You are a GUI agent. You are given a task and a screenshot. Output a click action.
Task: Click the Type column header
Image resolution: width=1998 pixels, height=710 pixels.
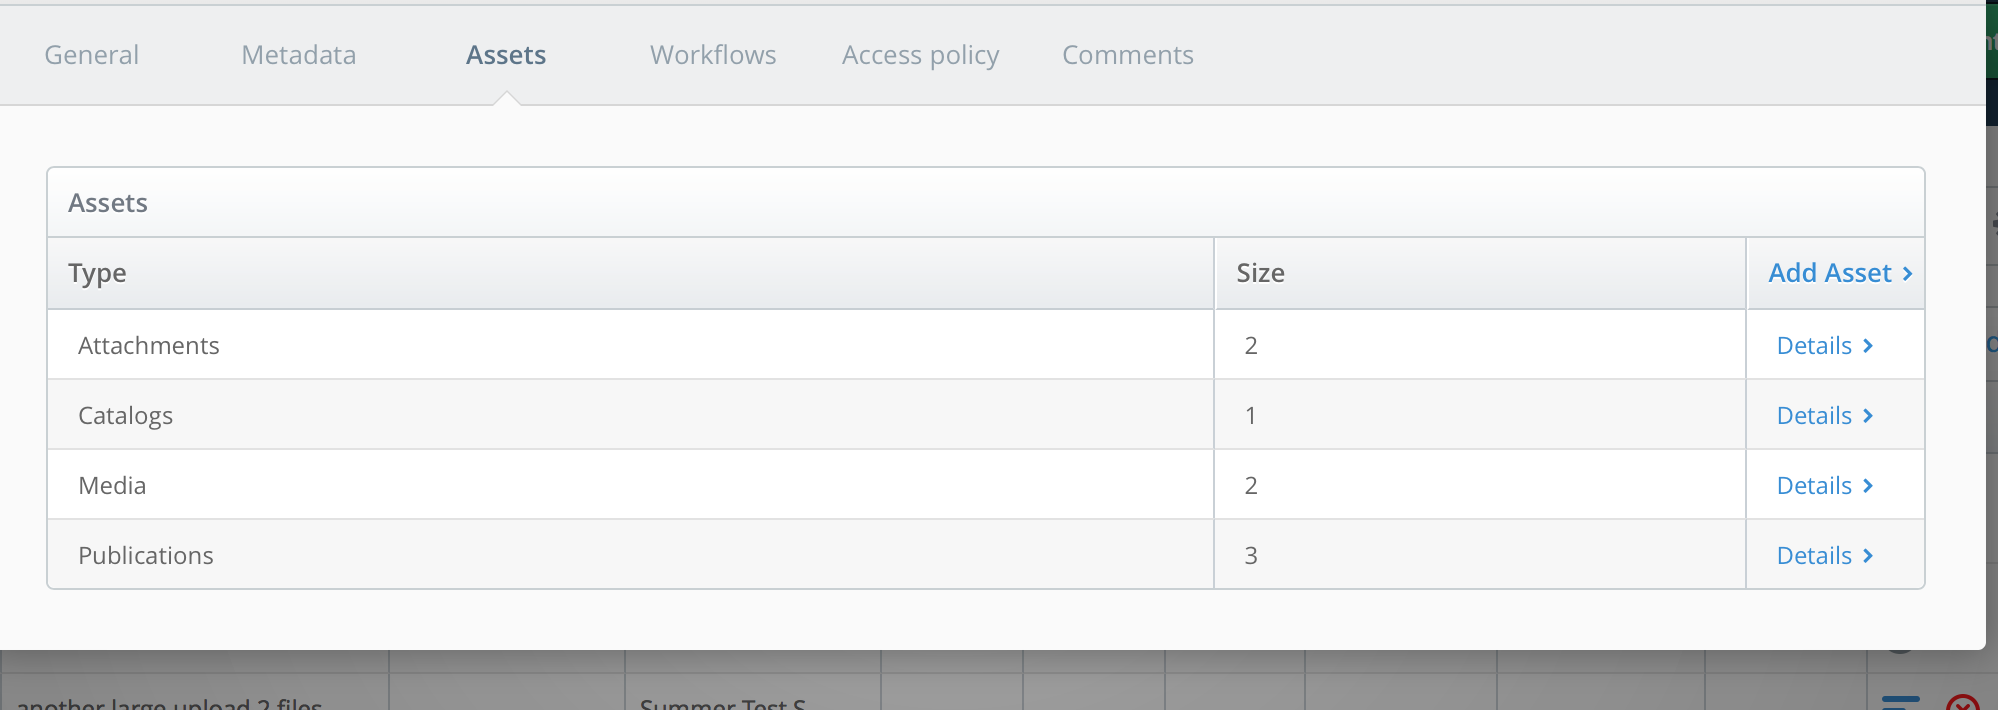coord(98,273)
